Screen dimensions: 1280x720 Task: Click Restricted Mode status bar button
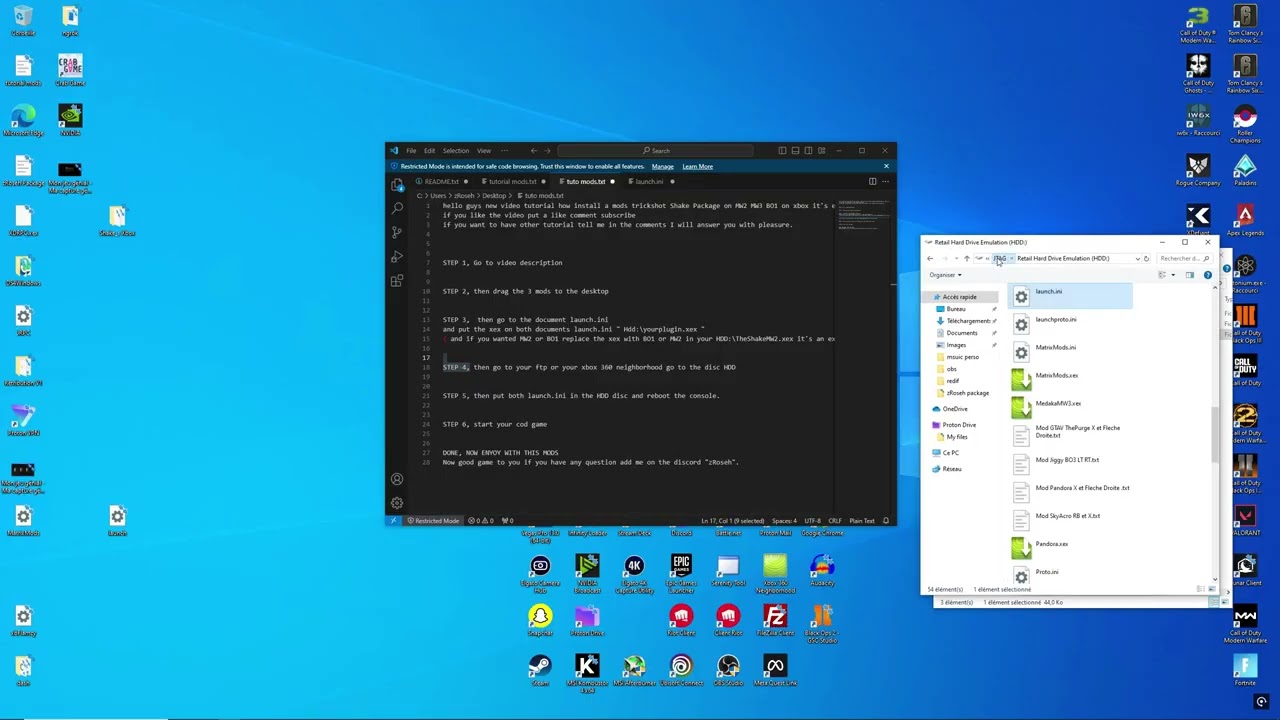pos(432,521)
